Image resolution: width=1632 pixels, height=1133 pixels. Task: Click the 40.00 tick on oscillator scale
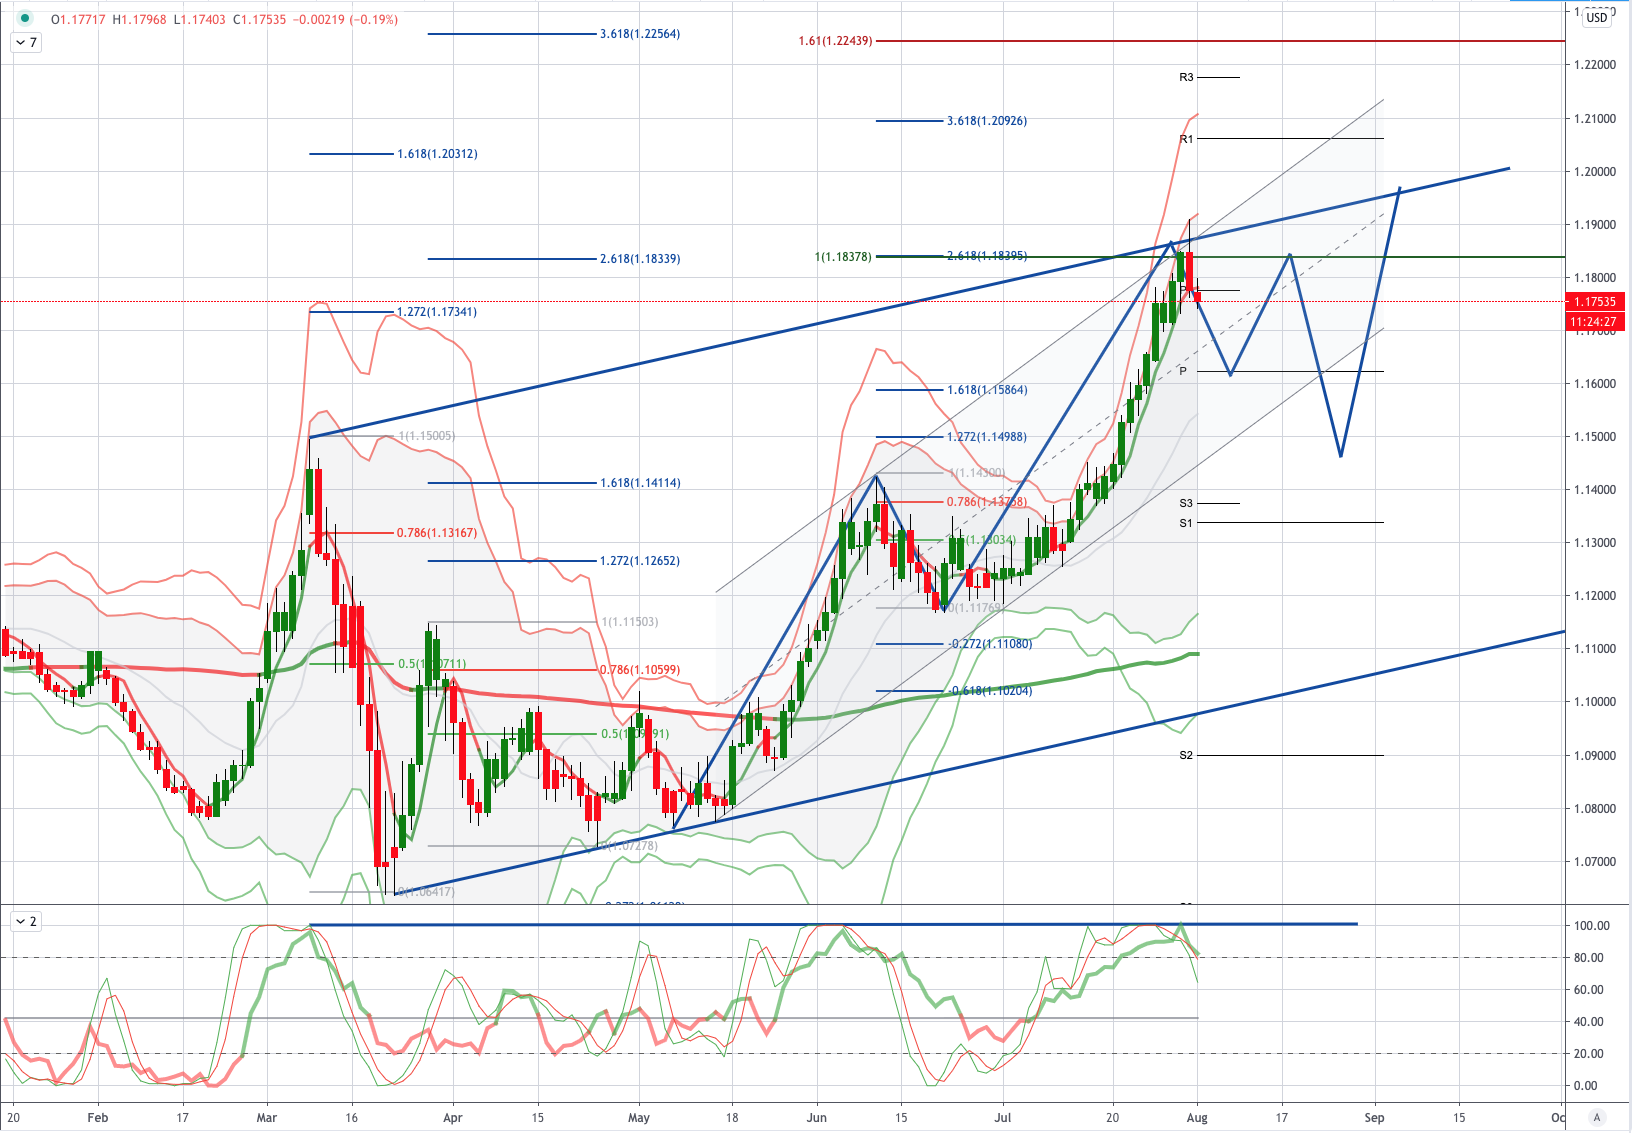[x=1588, y=1022]
